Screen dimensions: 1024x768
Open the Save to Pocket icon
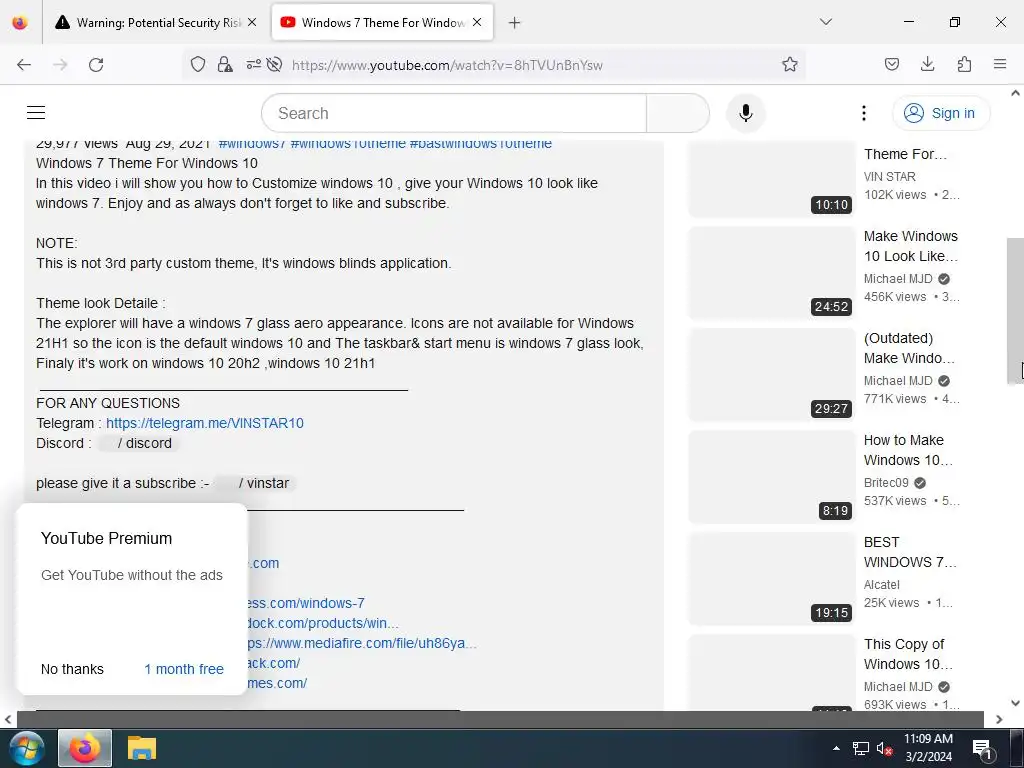[891, 64]
